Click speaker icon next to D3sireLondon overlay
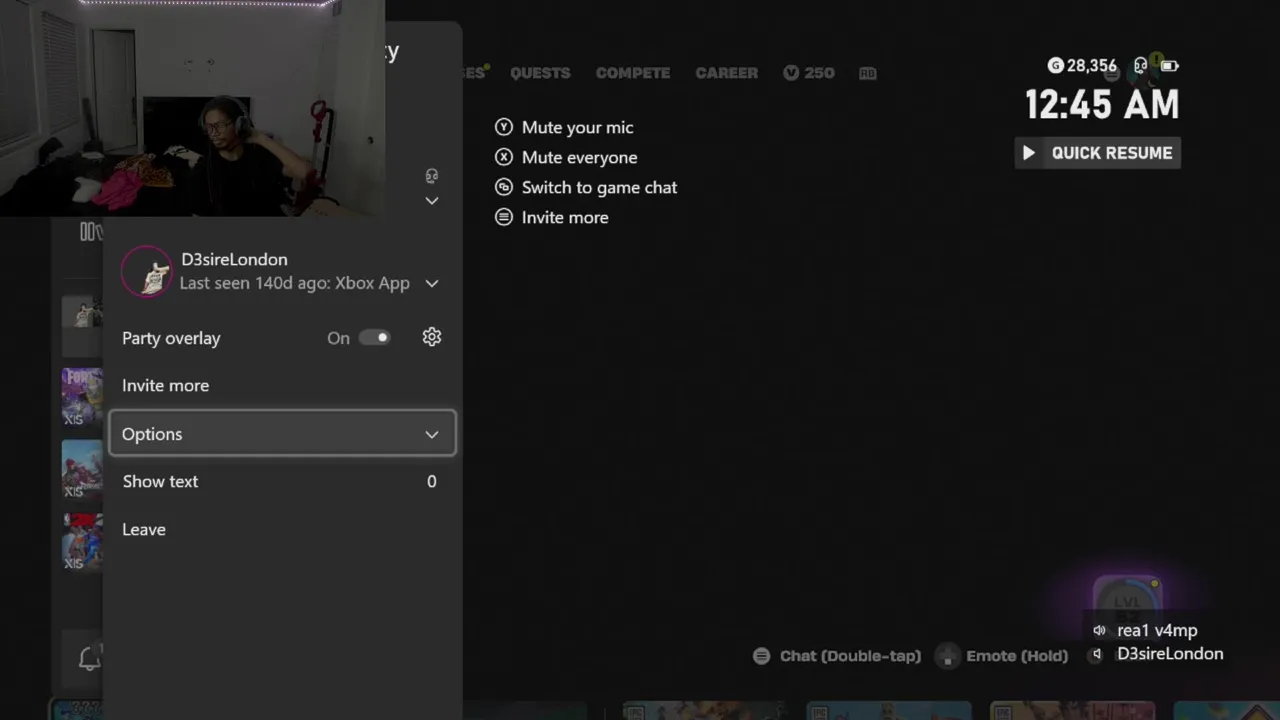Screen dimensions: 1280x720 click(x=1097, y=654)
